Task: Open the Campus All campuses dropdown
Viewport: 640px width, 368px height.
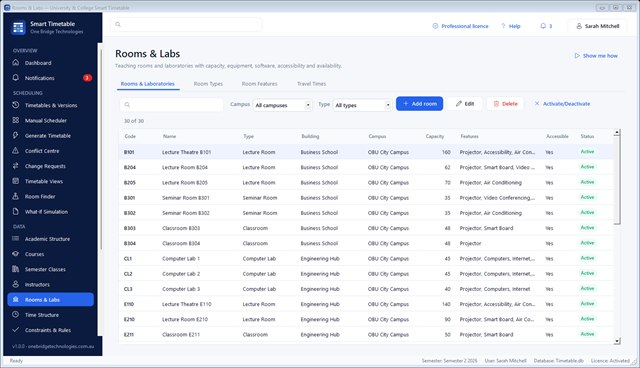Action: pos(282,105)
